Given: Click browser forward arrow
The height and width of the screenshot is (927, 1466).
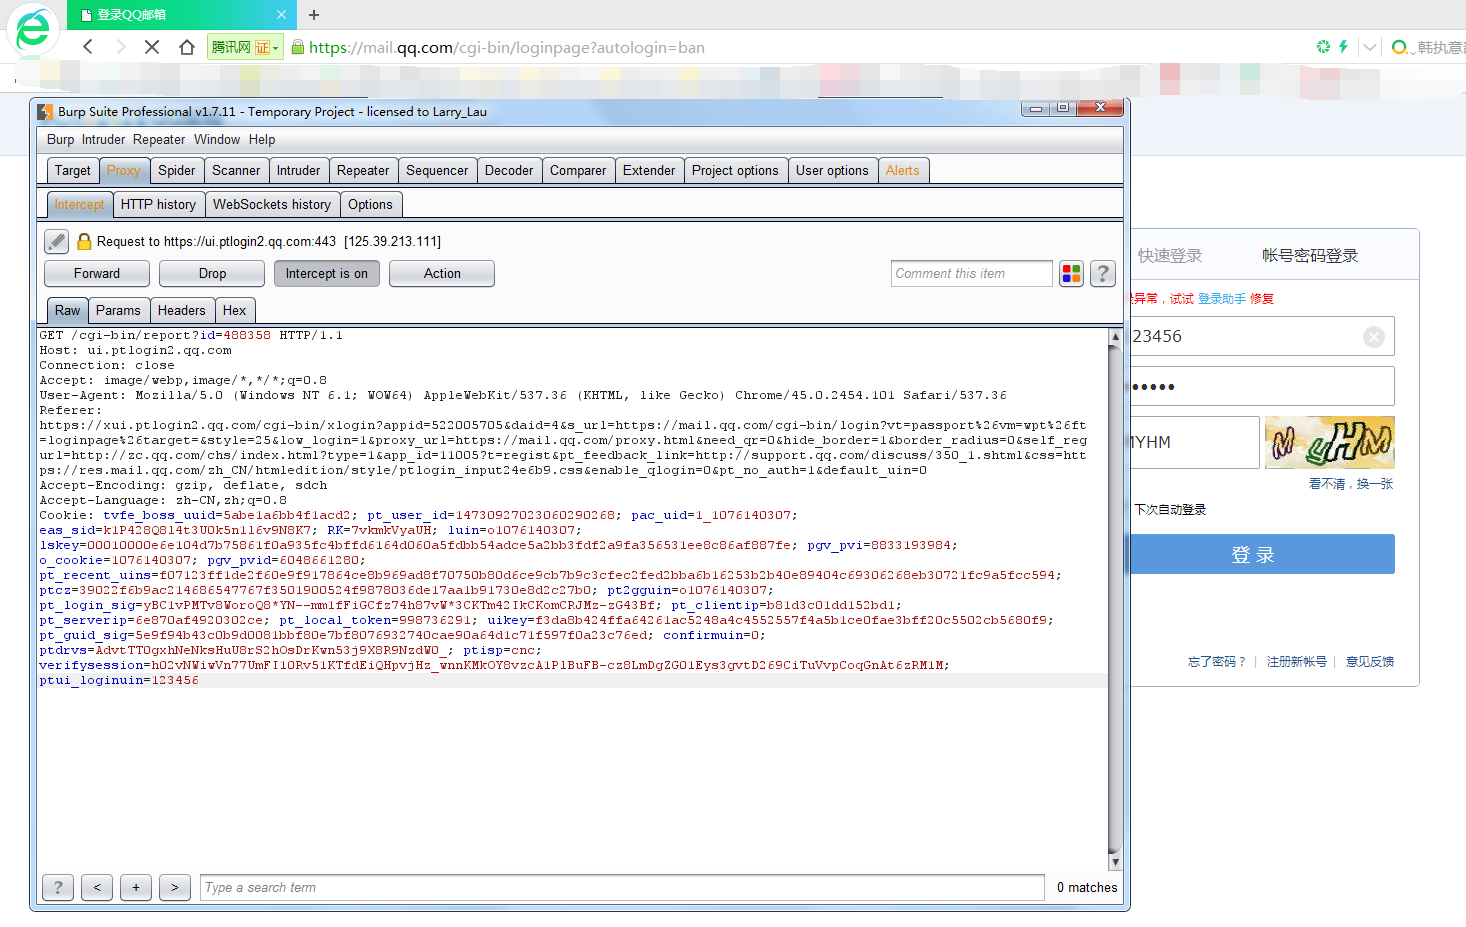Looking at the screenshot, I should (120, 47).
